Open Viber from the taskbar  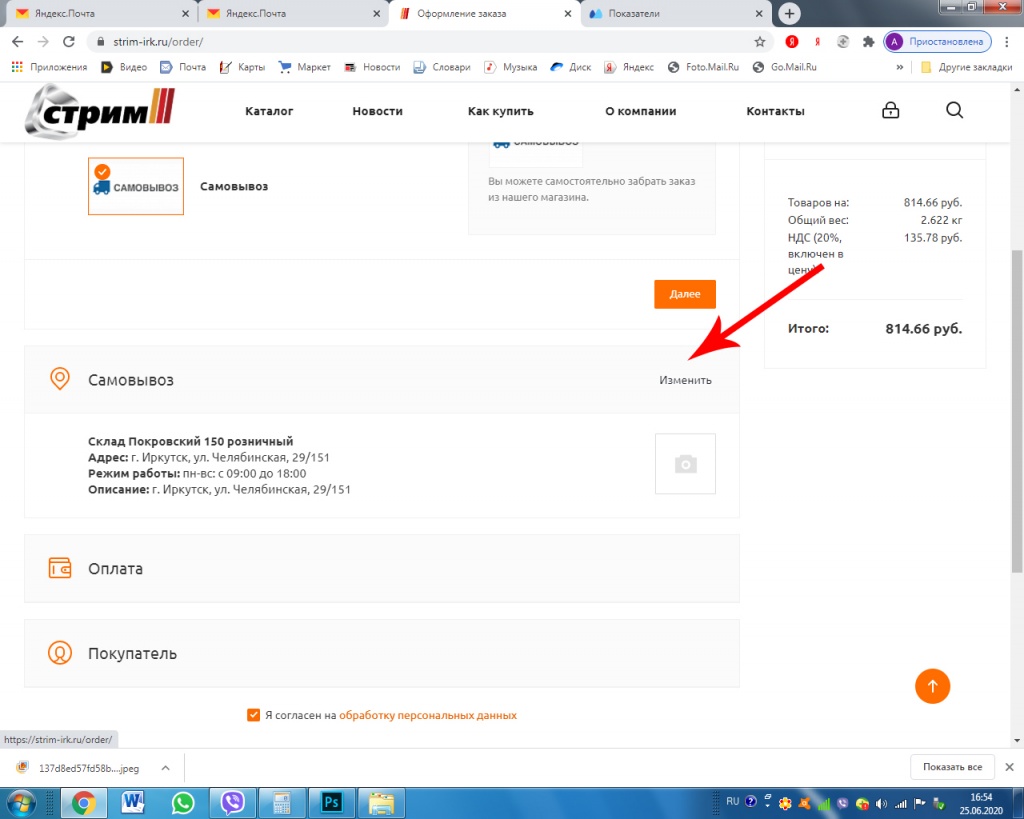(x=232, y=802)
